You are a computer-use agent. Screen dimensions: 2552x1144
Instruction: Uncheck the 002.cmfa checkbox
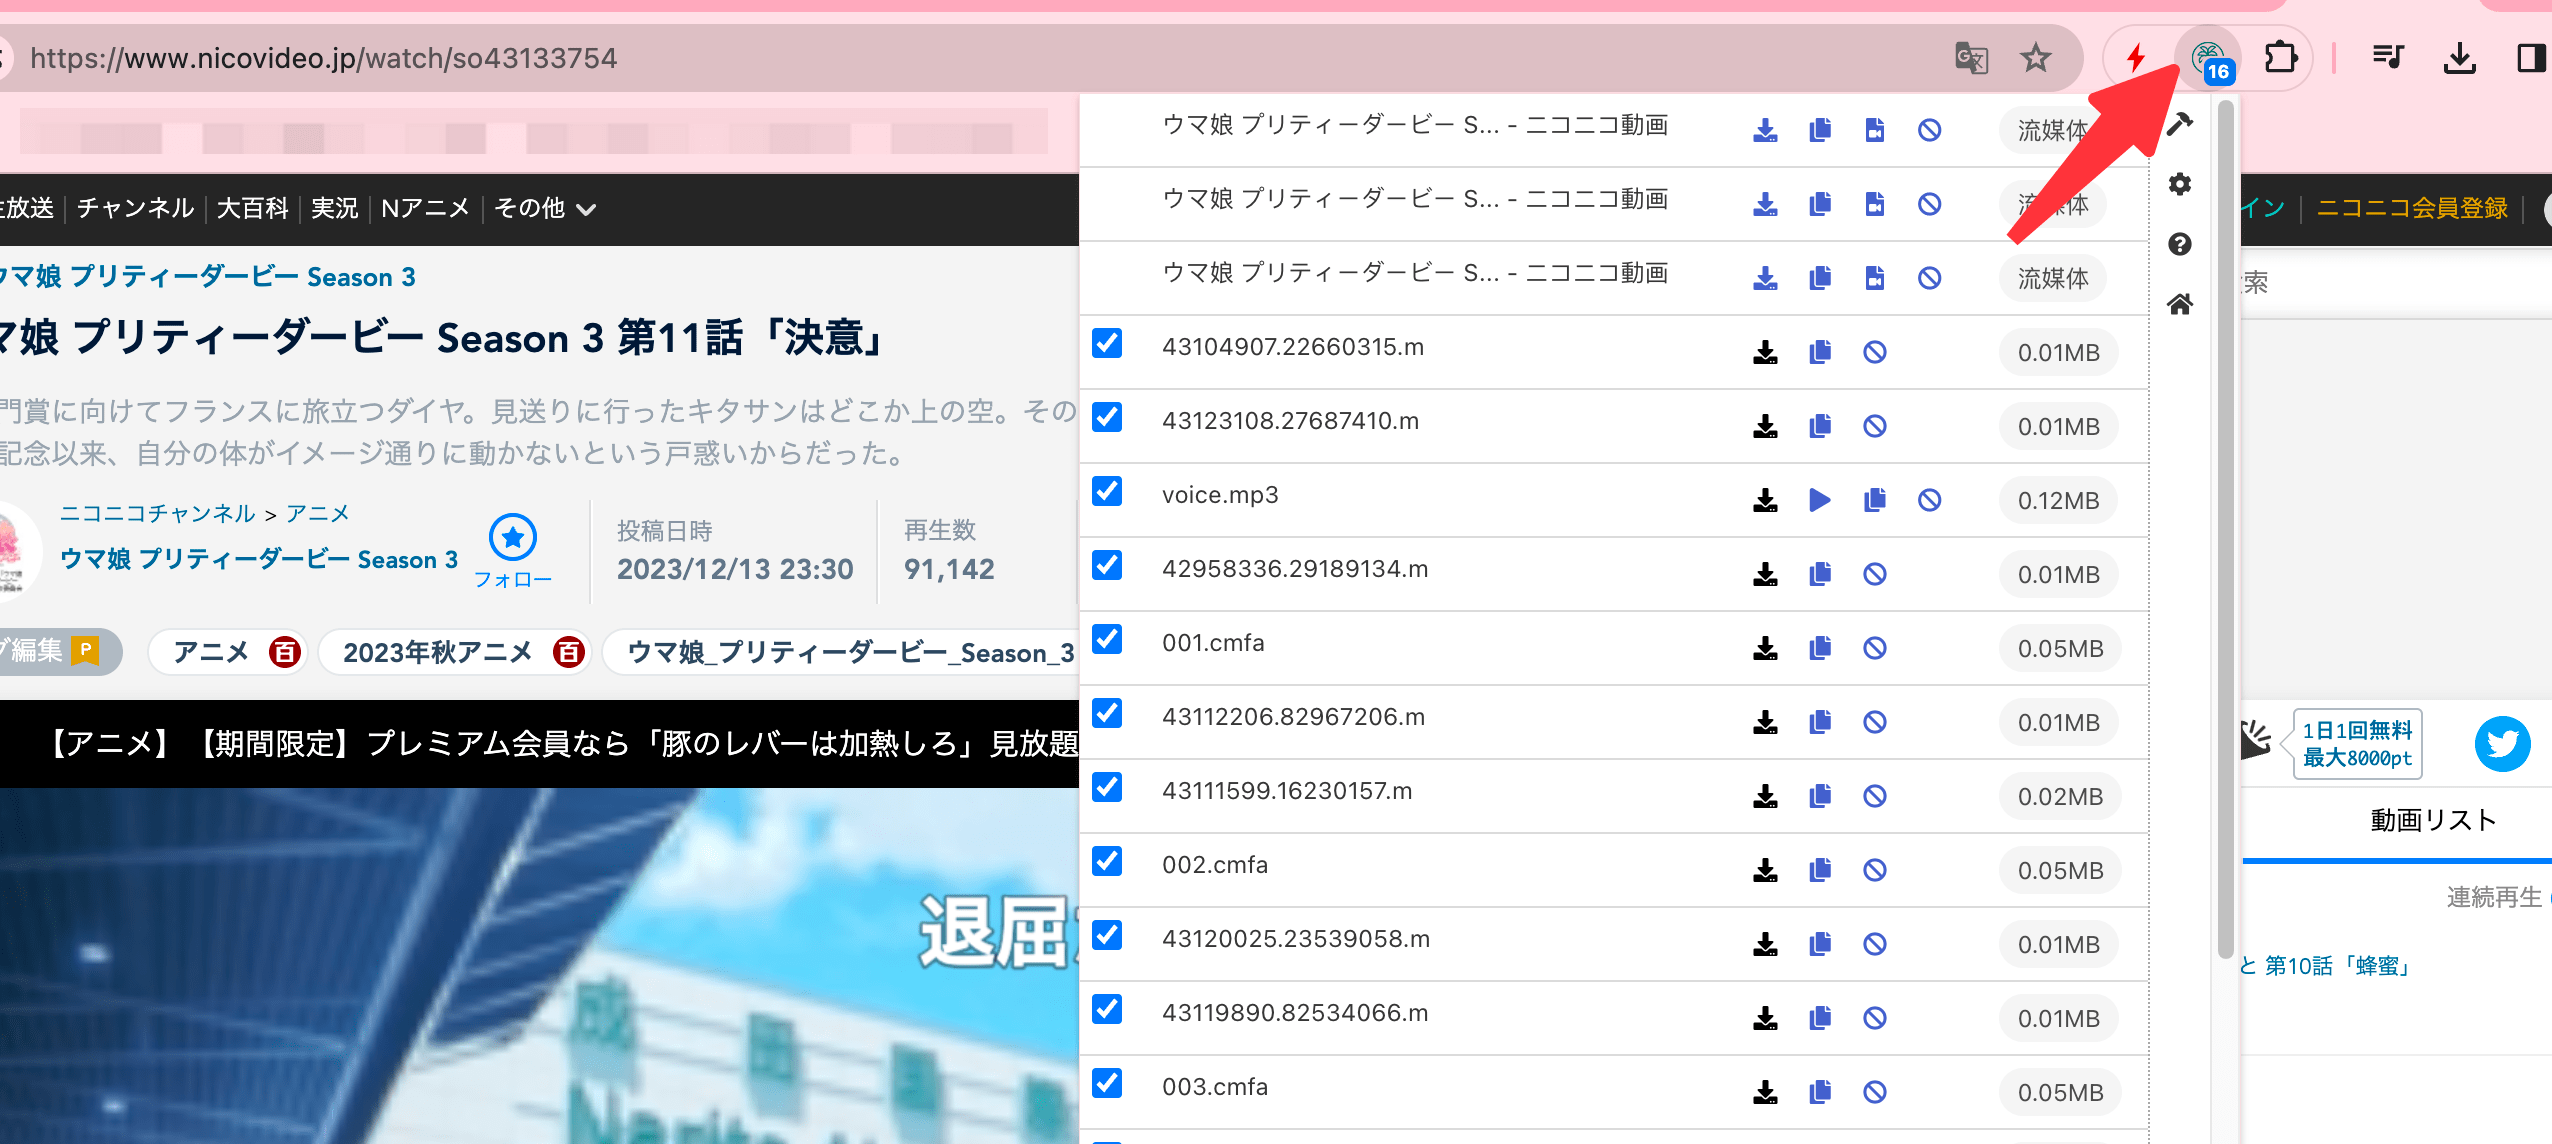coord(1107,861)
